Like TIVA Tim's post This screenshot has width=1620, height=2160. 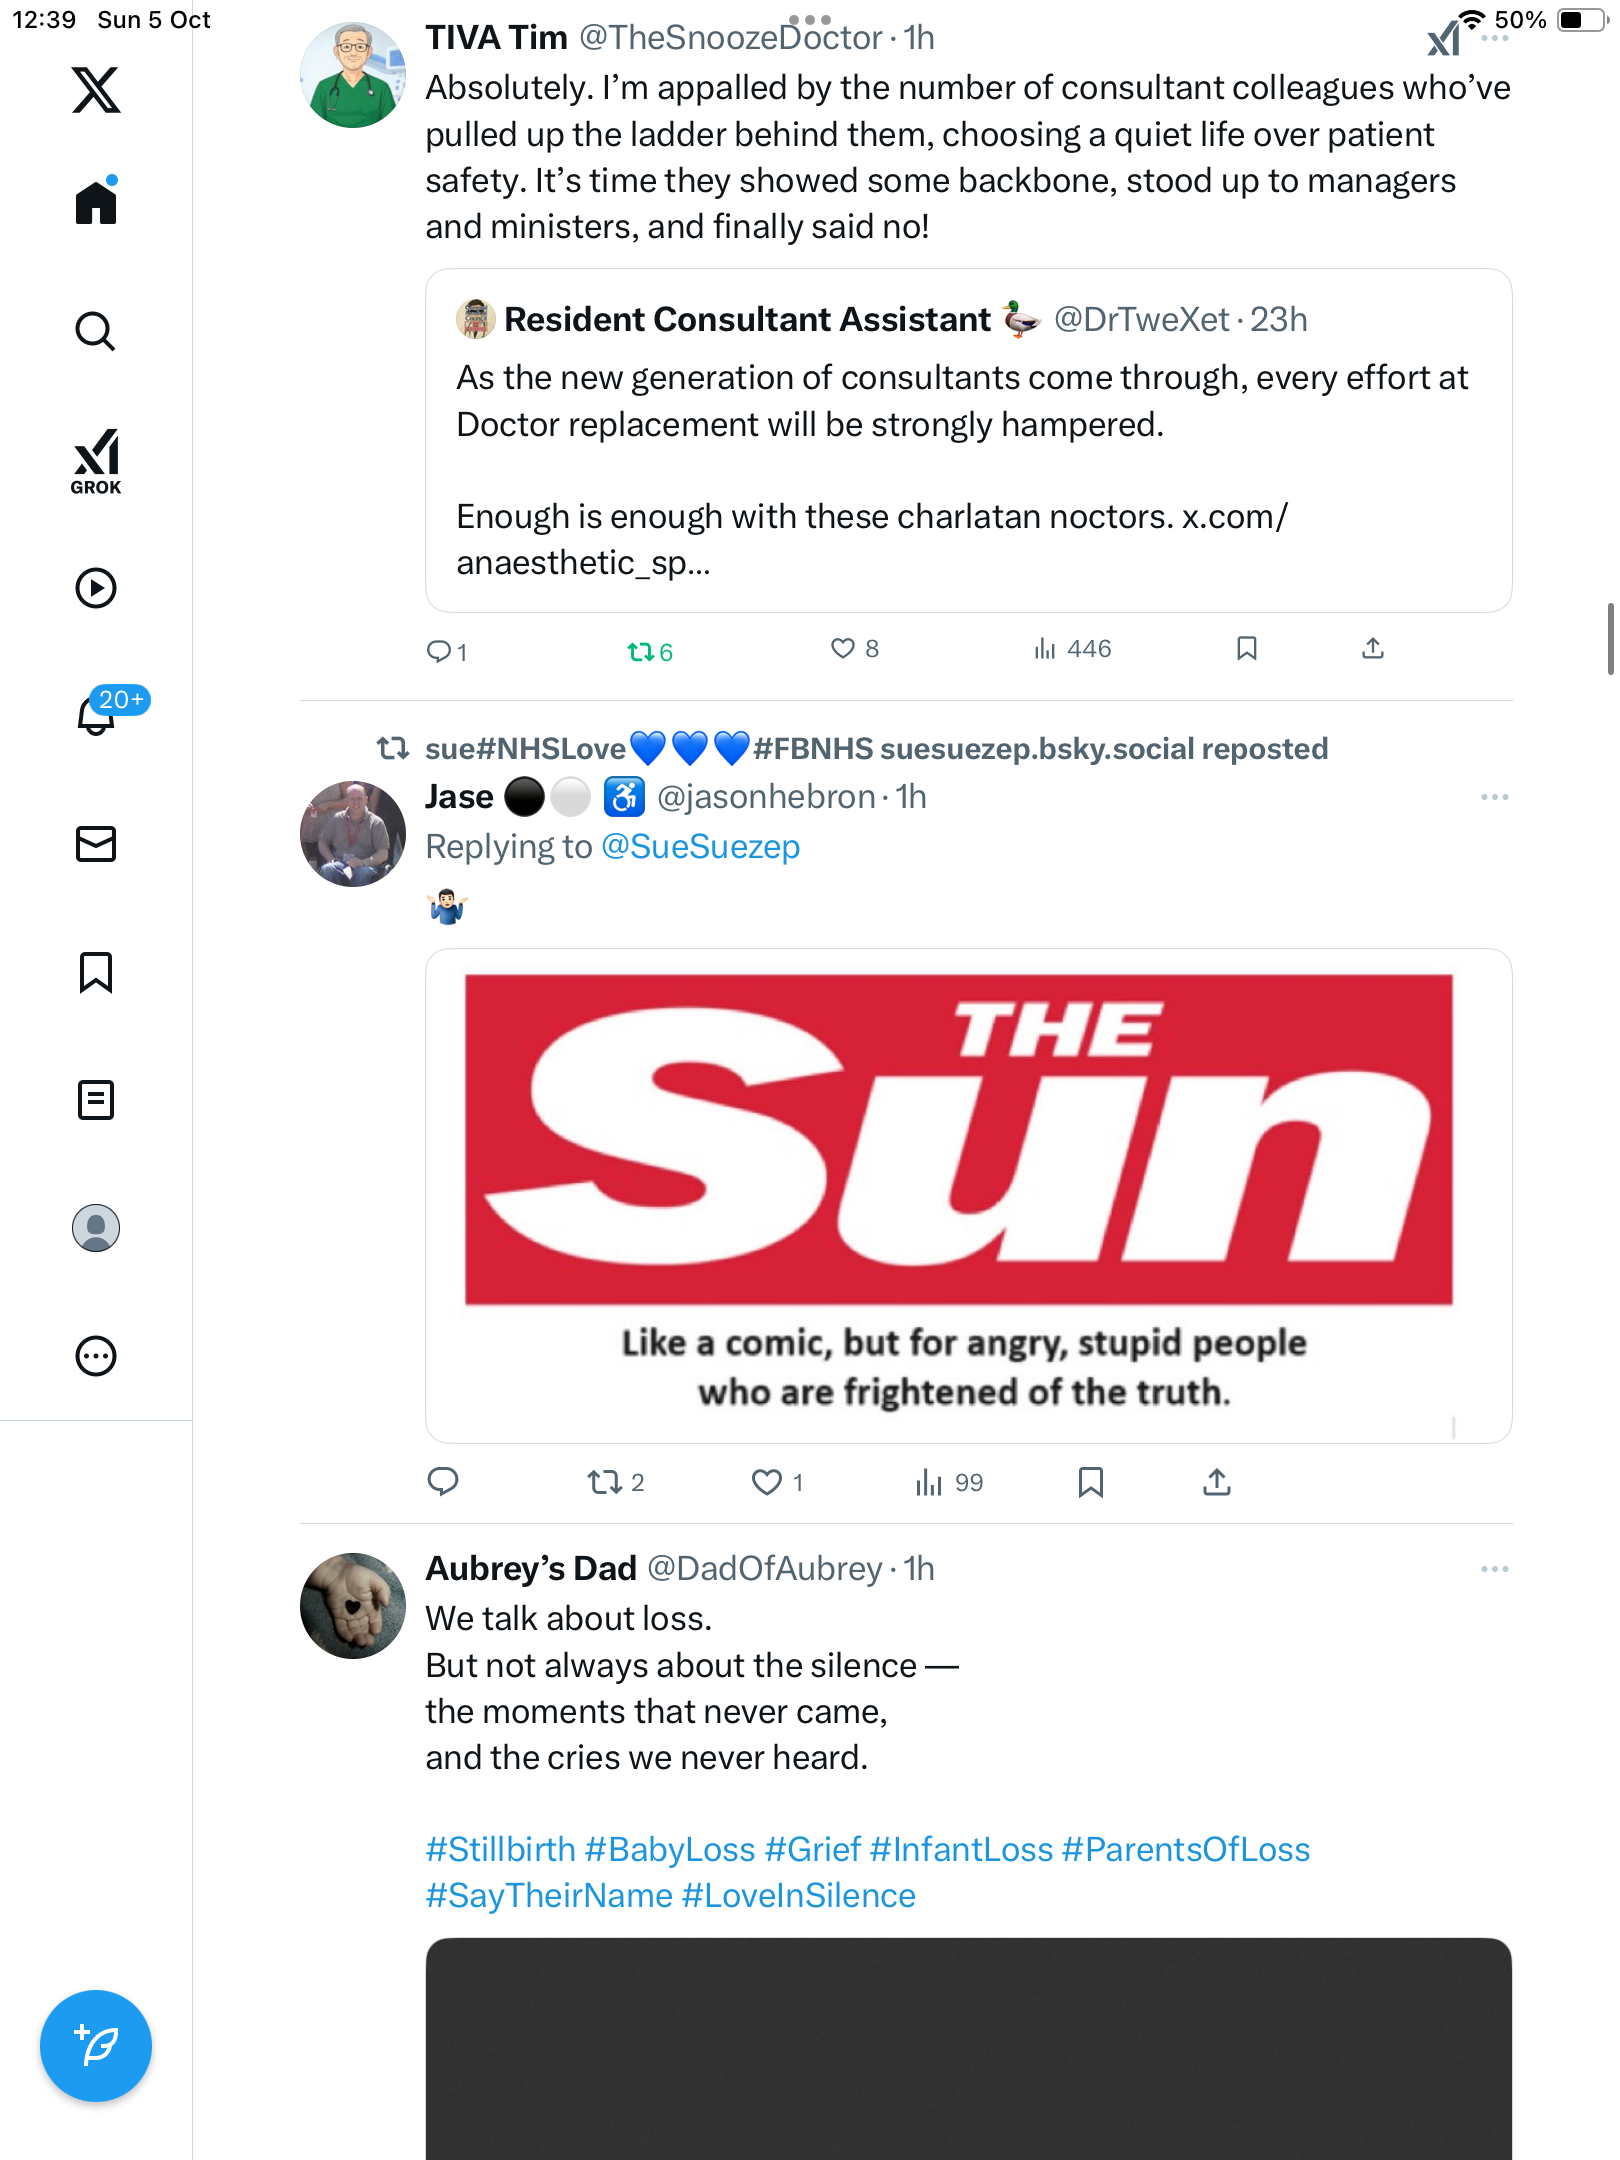843,649
